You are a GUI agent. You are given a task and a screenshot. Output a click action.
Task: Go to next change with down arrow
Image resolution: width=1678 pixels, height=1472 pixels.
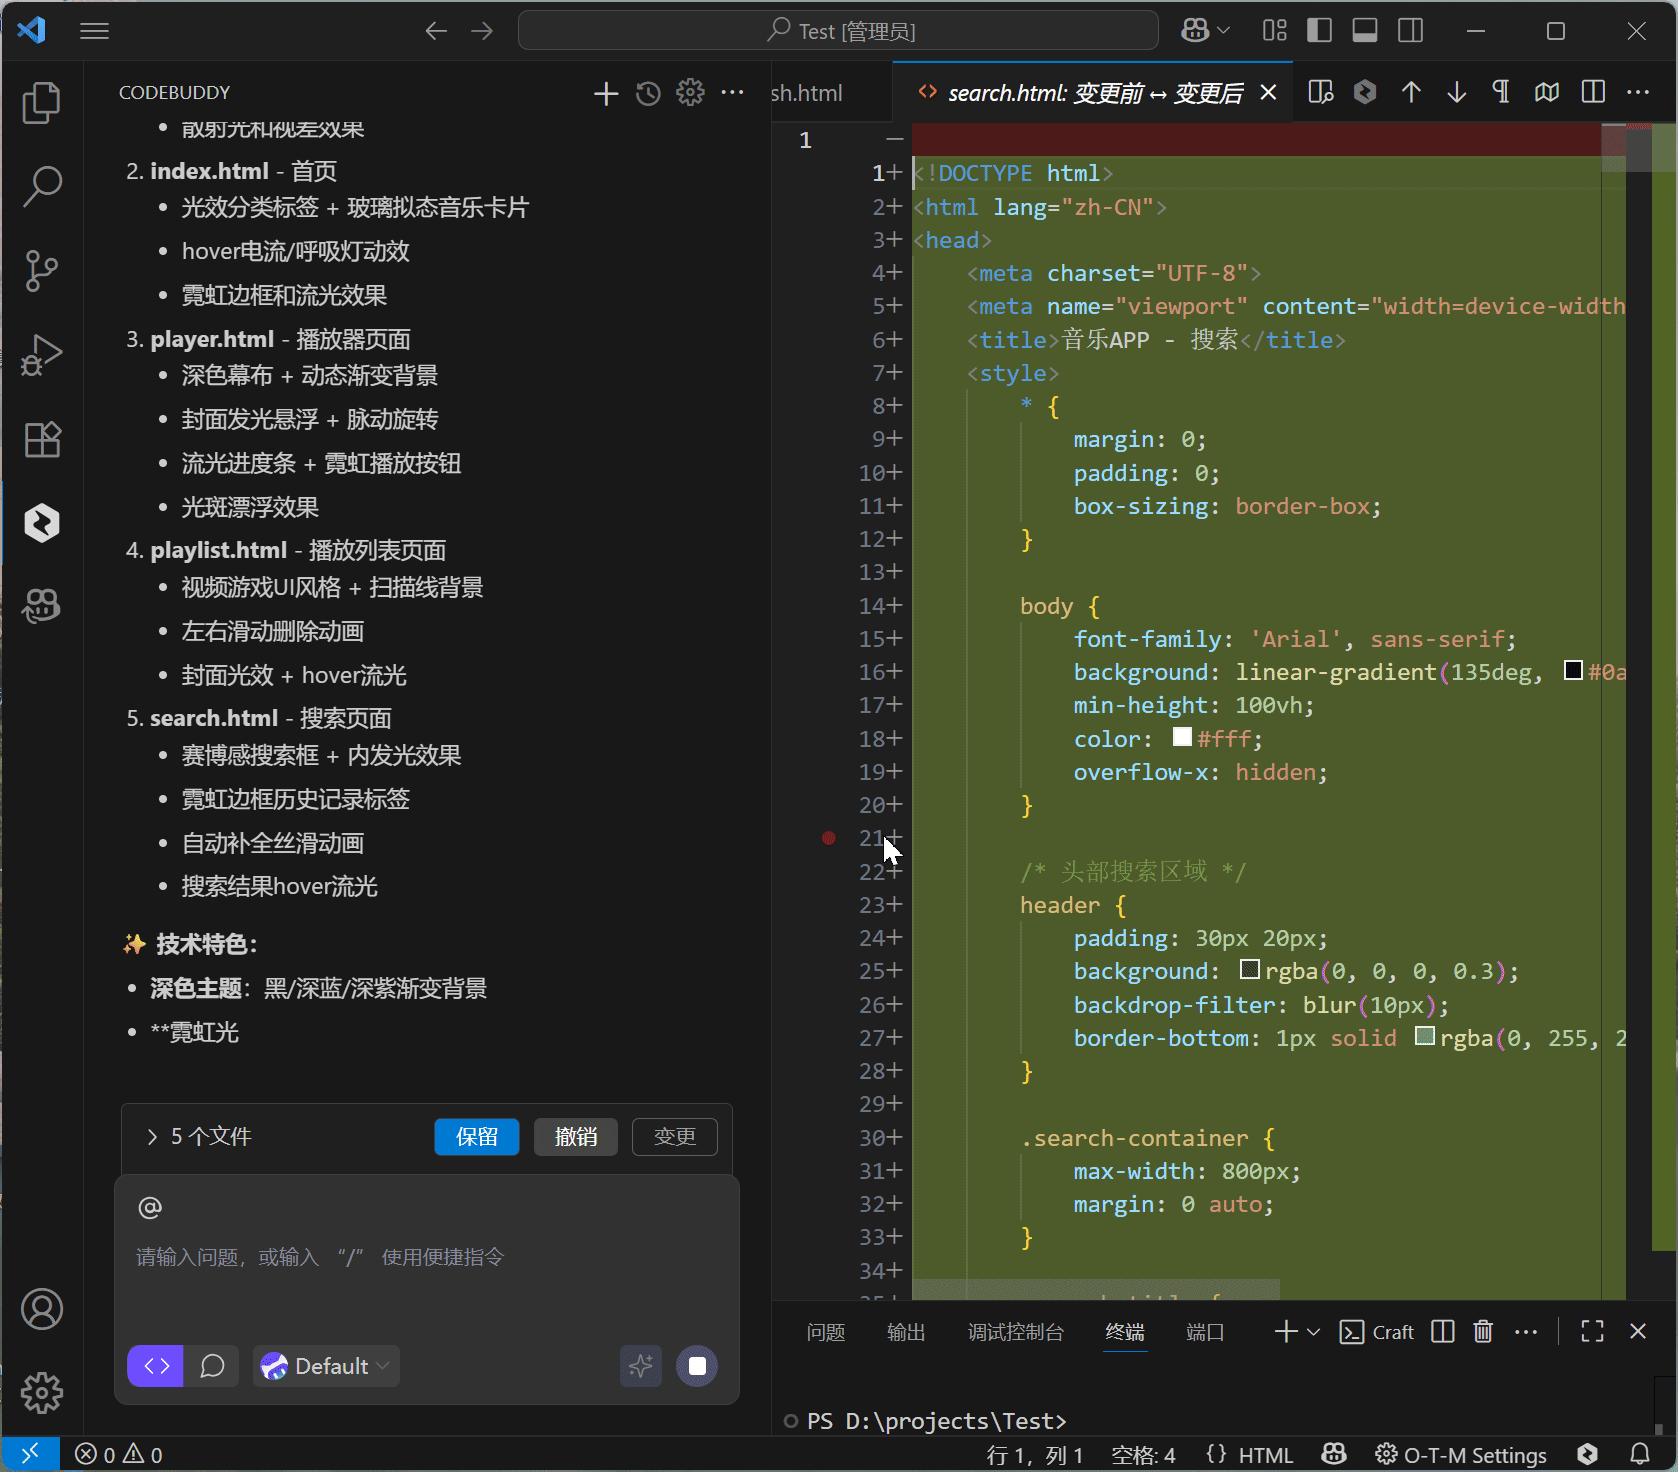[x=1456, y=93]
